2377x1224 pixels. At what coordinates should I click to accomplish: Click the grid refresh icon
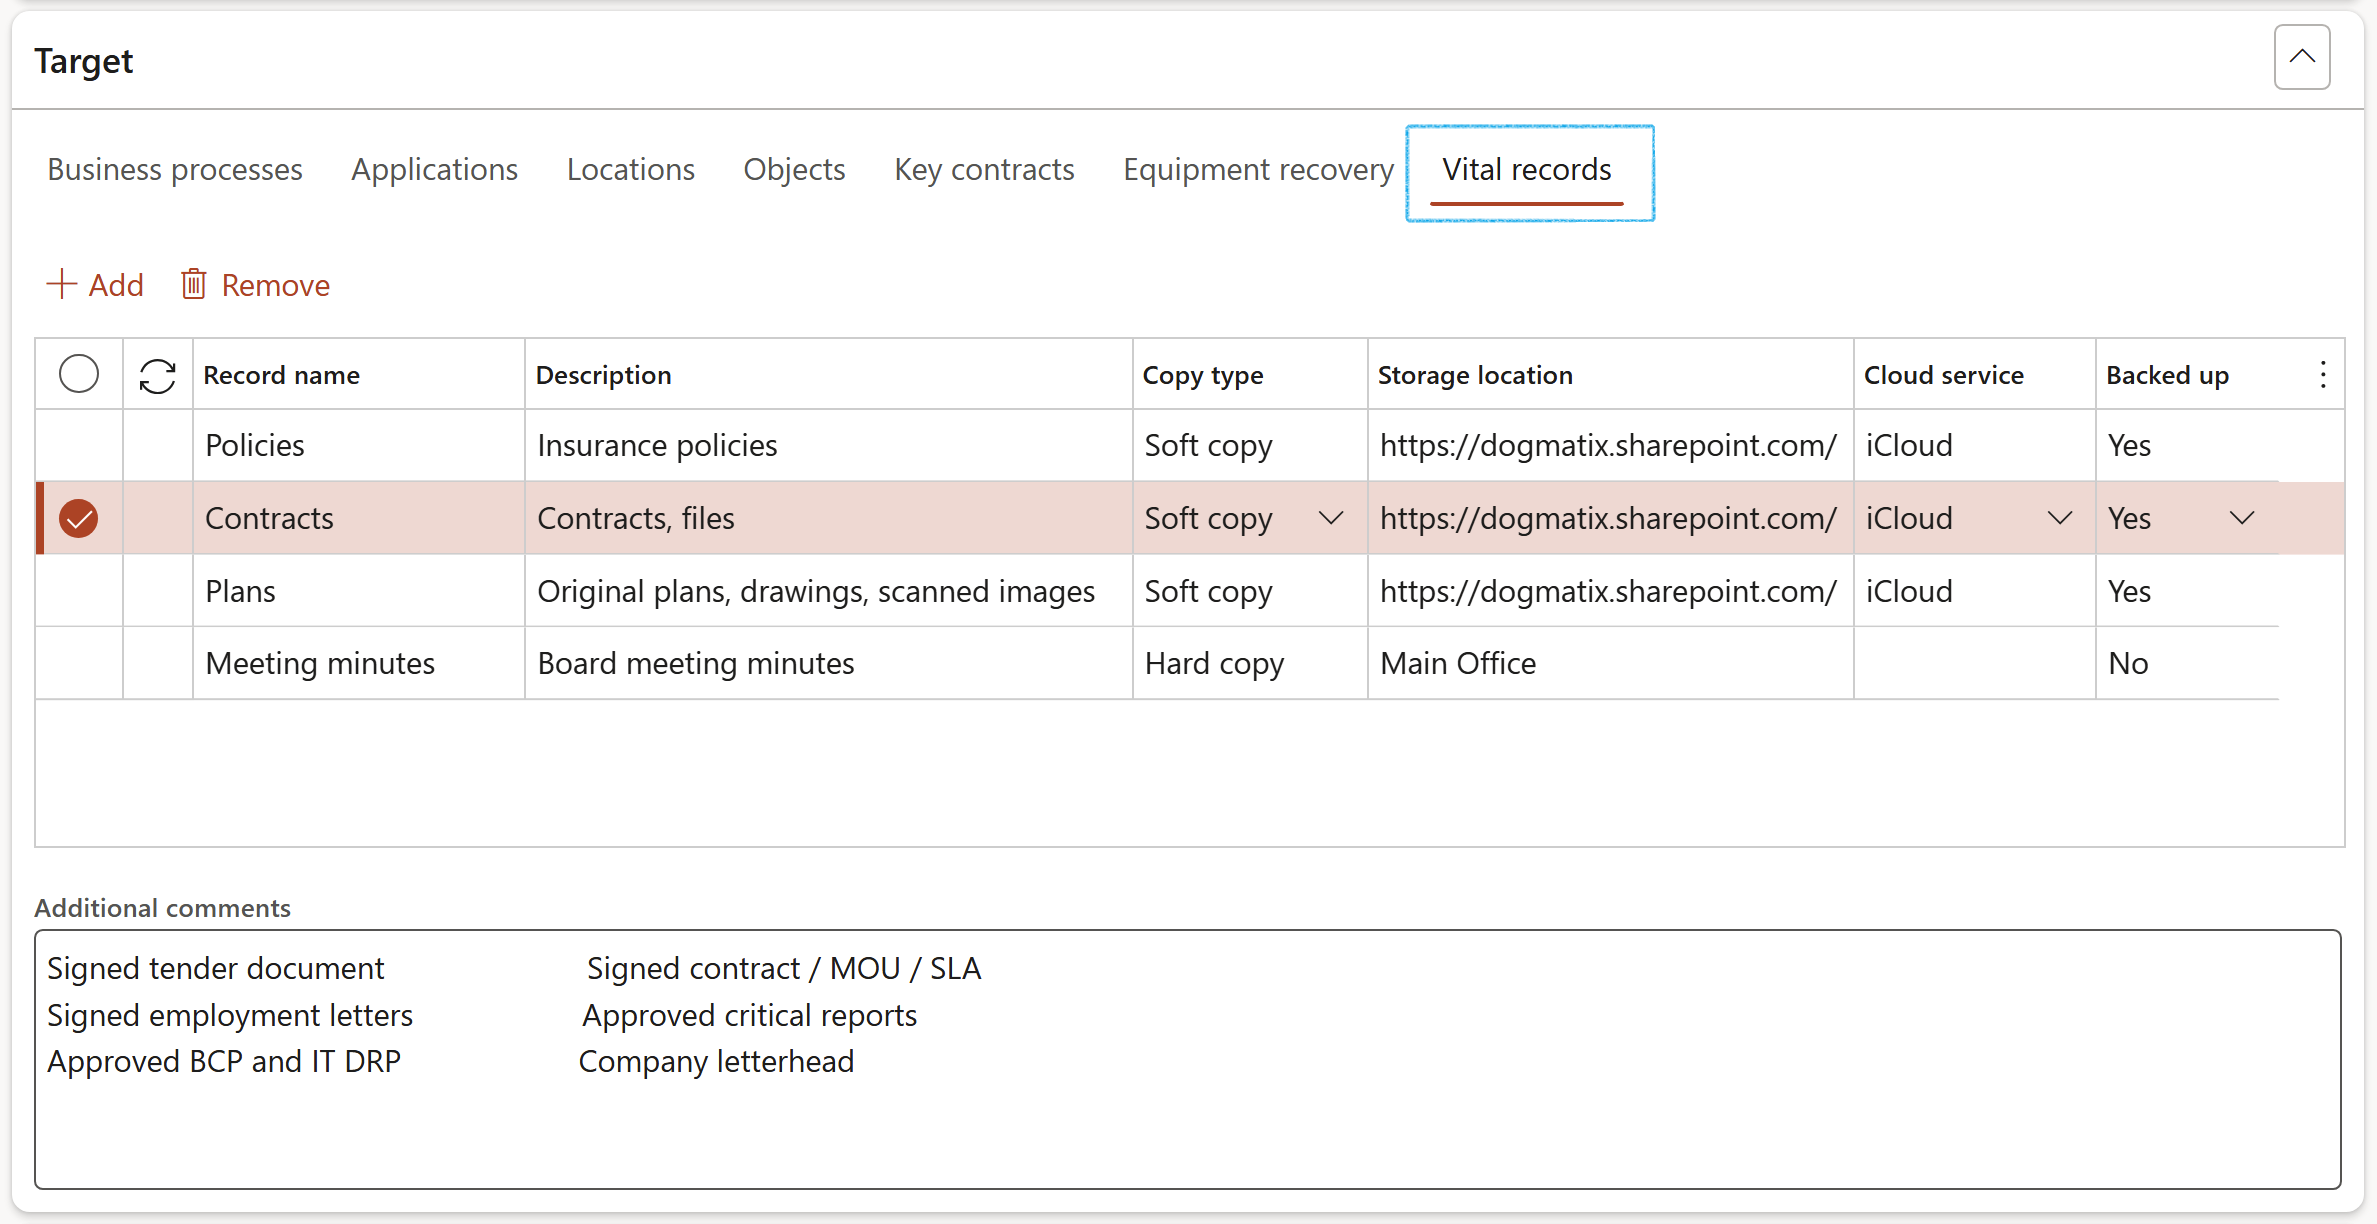point(157,376)
